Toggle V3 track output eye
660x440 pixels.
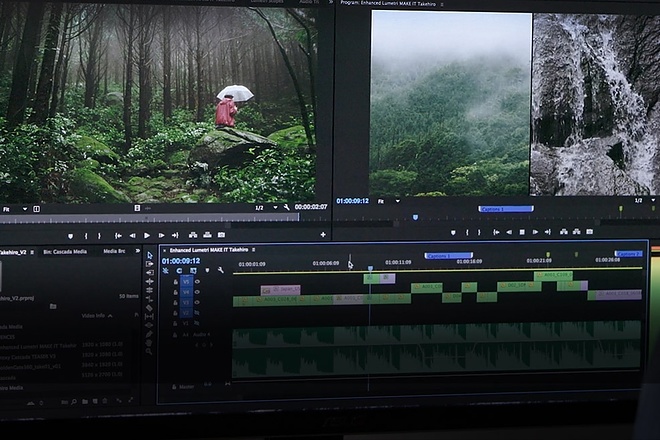click(x=197, y=302)
